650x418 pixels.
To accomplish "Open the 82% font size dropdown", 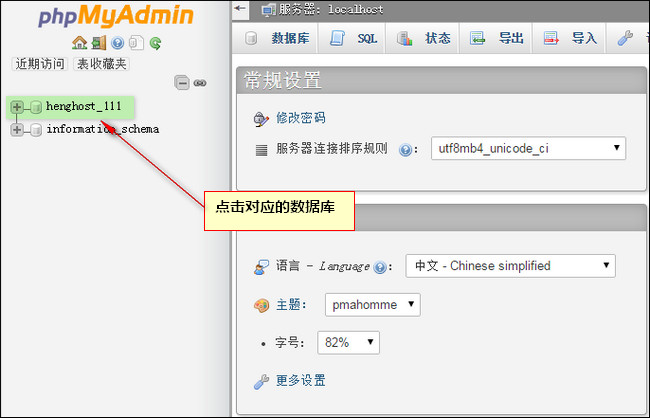I will pos(348,343).
